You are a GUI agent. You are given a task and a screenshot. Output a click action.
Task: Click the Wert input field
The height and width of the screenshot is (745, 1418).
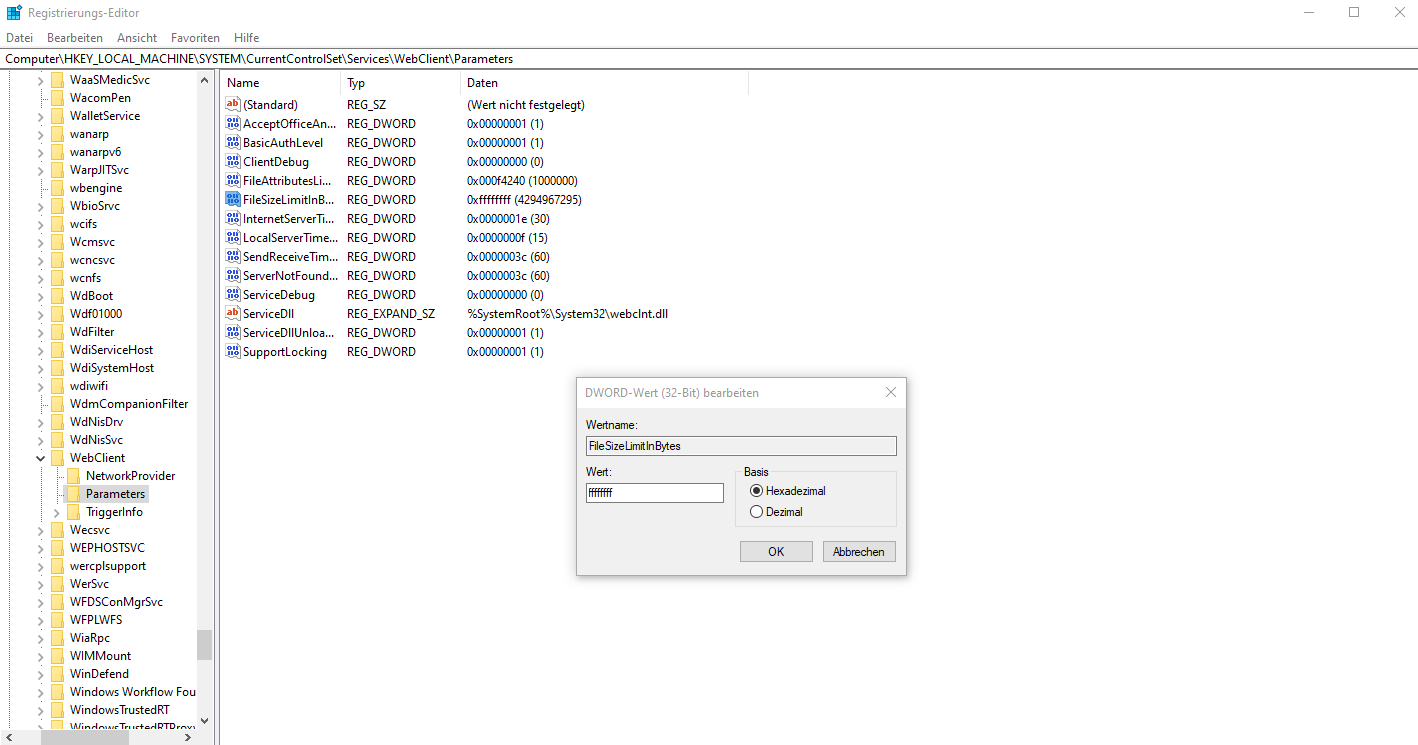pyautogui.click(x=654, y=493)
